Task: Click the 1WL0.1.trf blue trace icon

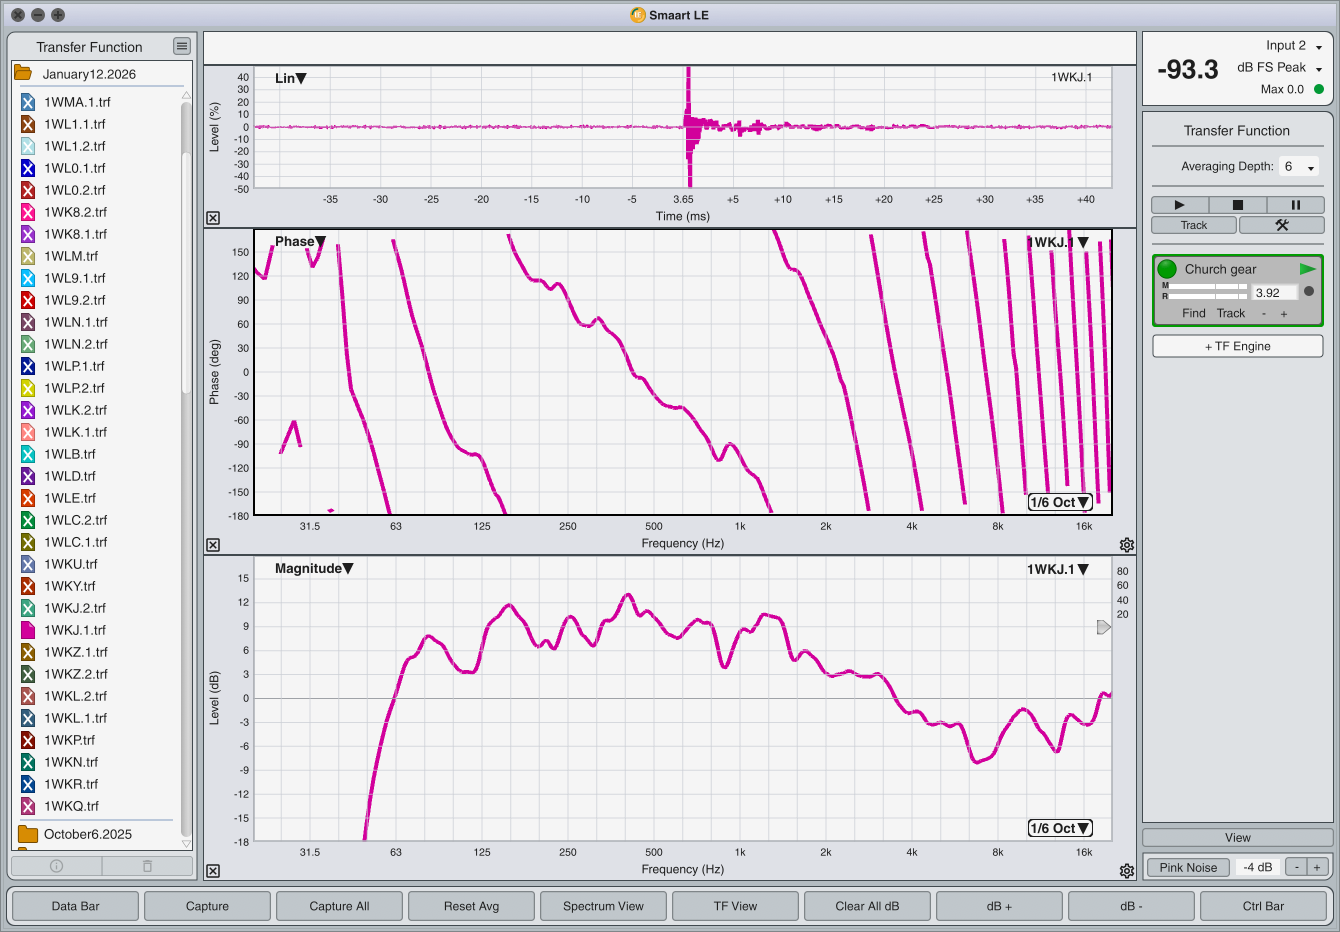Action: pyautogui.click(x=28, y=168)
